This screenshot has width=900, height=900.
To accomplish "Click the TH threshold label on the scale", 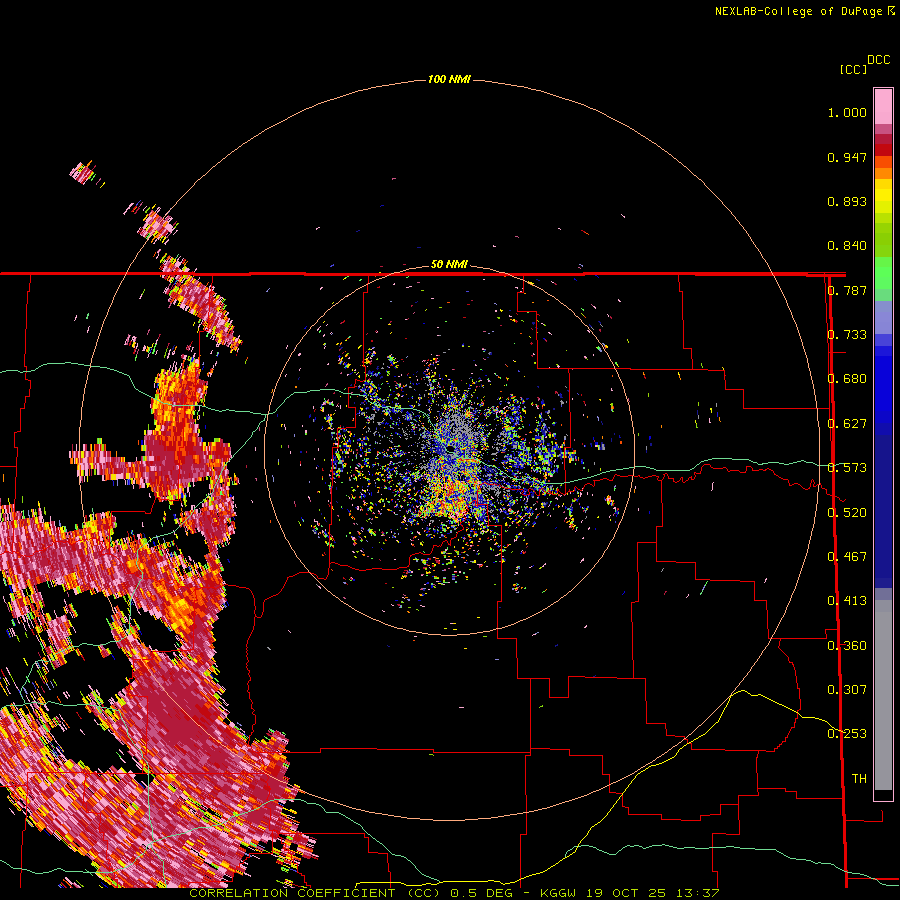I will pos(859,779).
